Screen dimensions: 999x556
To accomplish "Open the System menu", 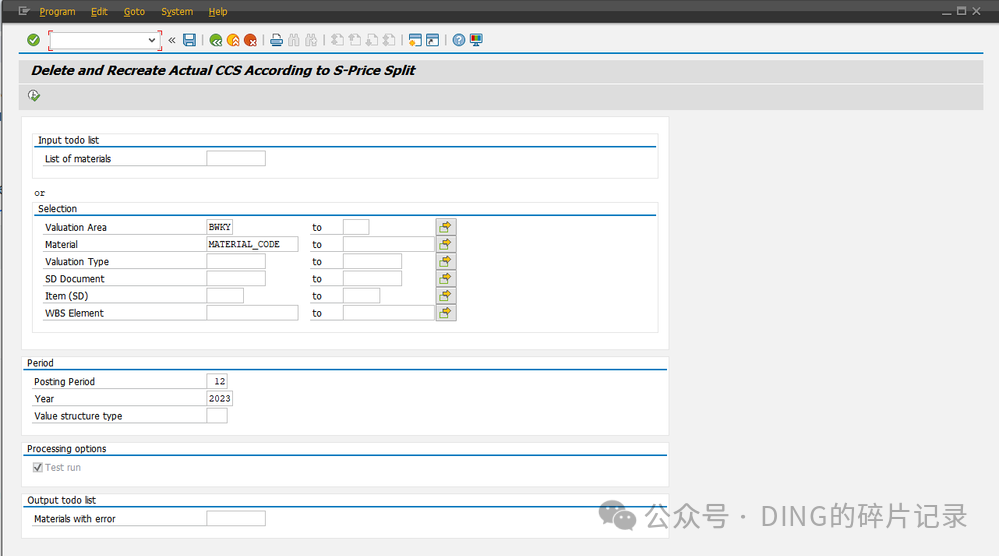I will click(177, 11).
